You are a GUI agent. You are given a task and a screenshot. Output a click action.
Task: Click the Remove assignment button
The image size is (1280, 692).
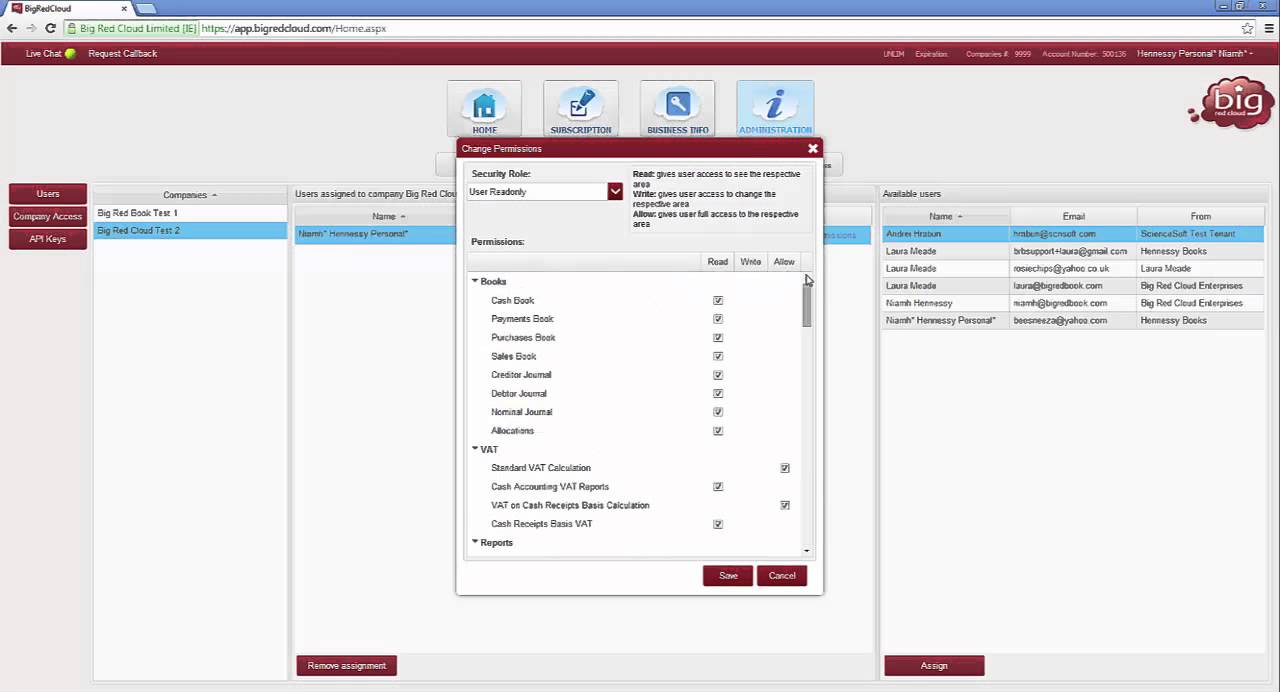tap(347, 665)
